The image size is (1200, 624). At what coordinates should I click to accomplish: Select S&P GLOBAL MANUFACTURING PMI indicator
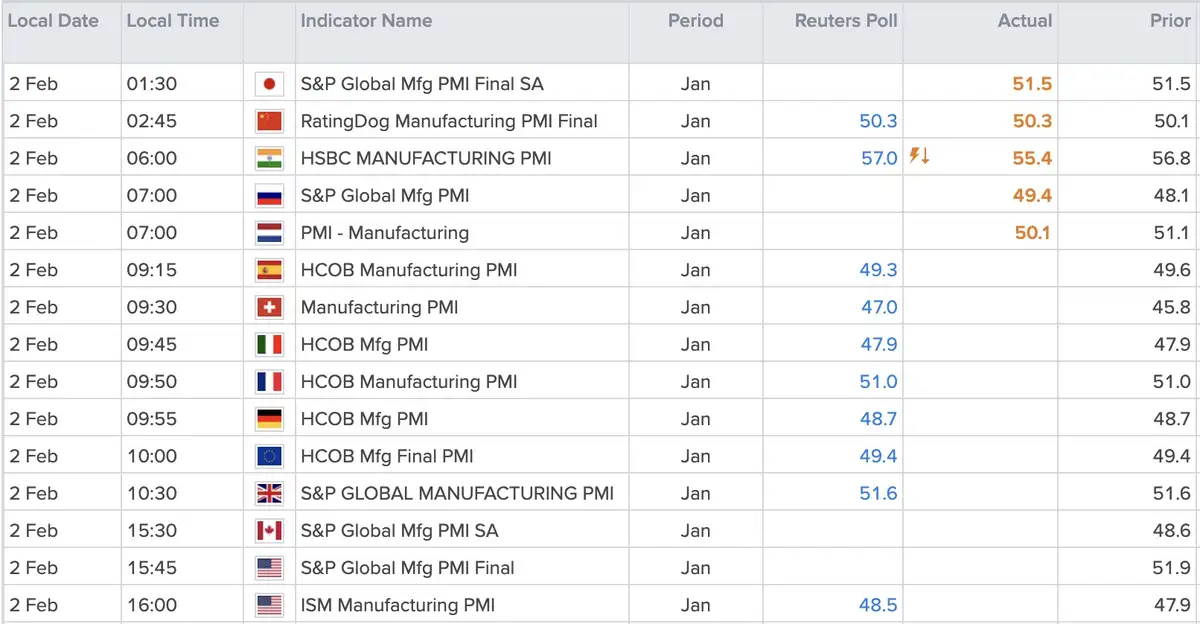pyautogui.click(x=457, y=493)
